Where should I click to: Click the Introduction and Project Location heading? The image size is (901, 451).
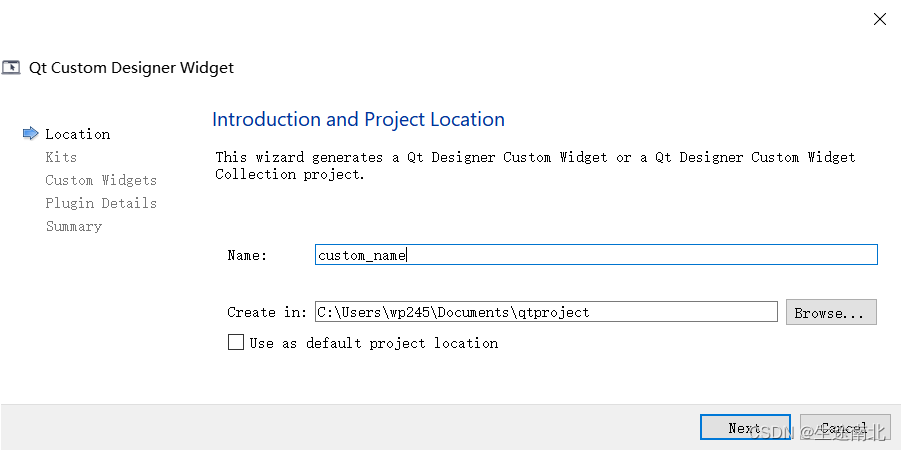[359, 119]
